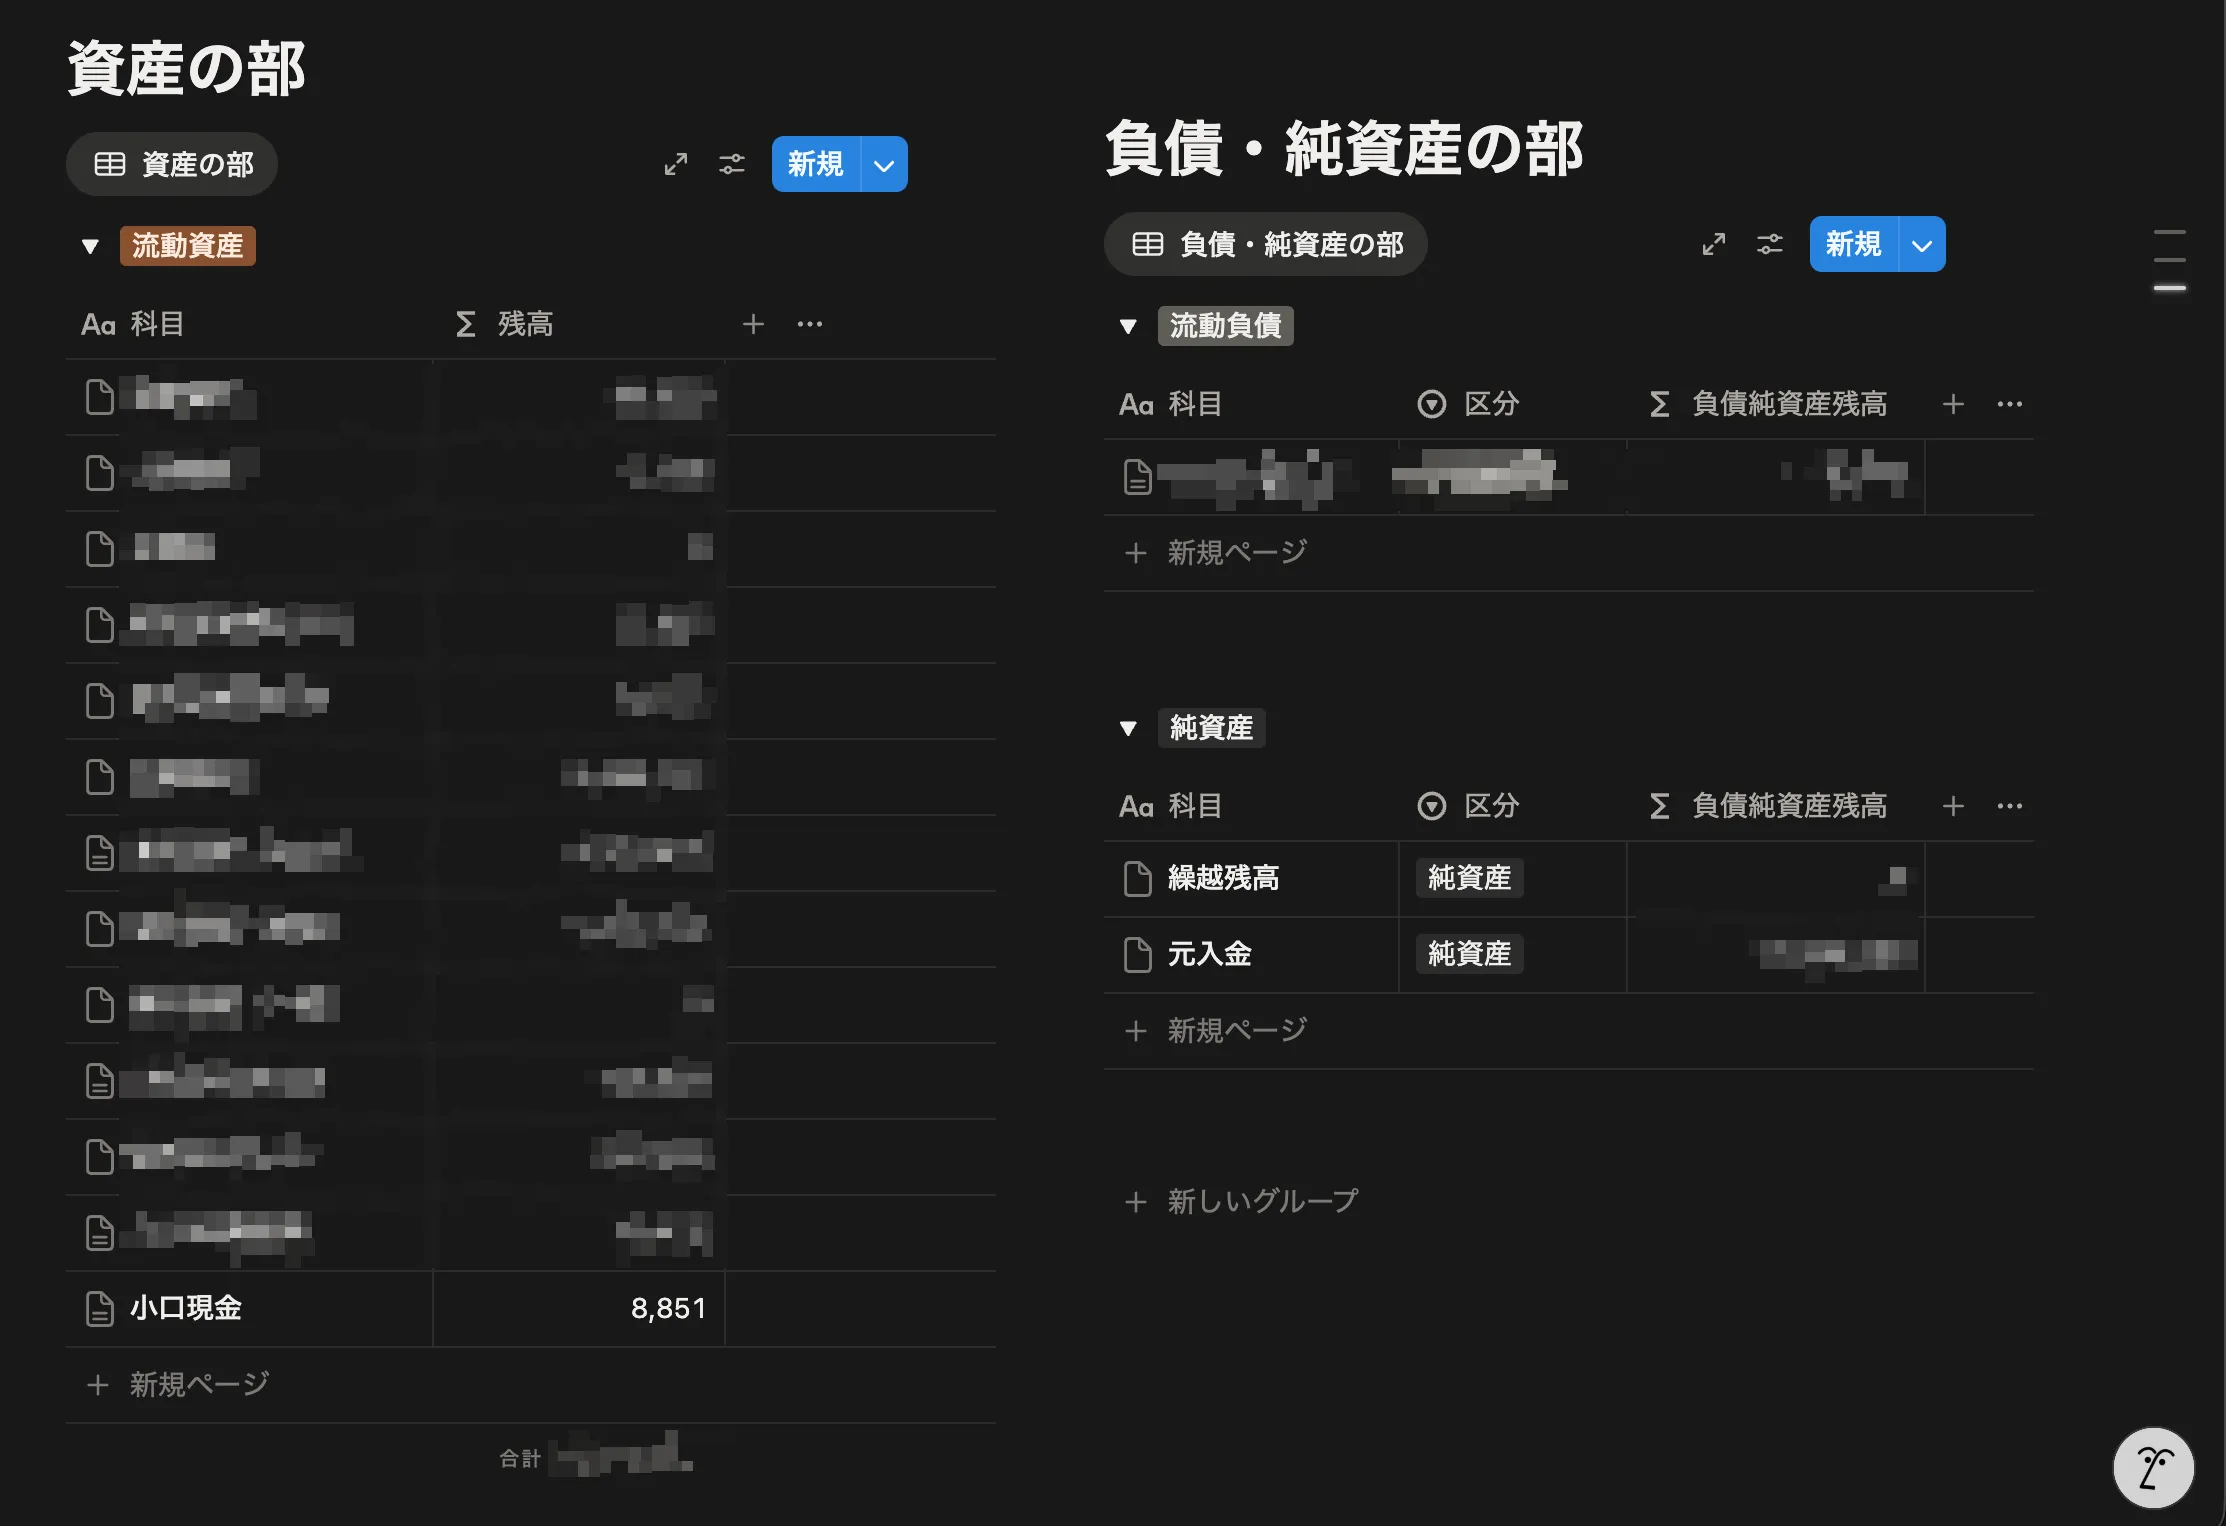This screenshot has height=1526, width=2226.
Task: Click the page outline indicator
Action: (x=2169, y=260)
